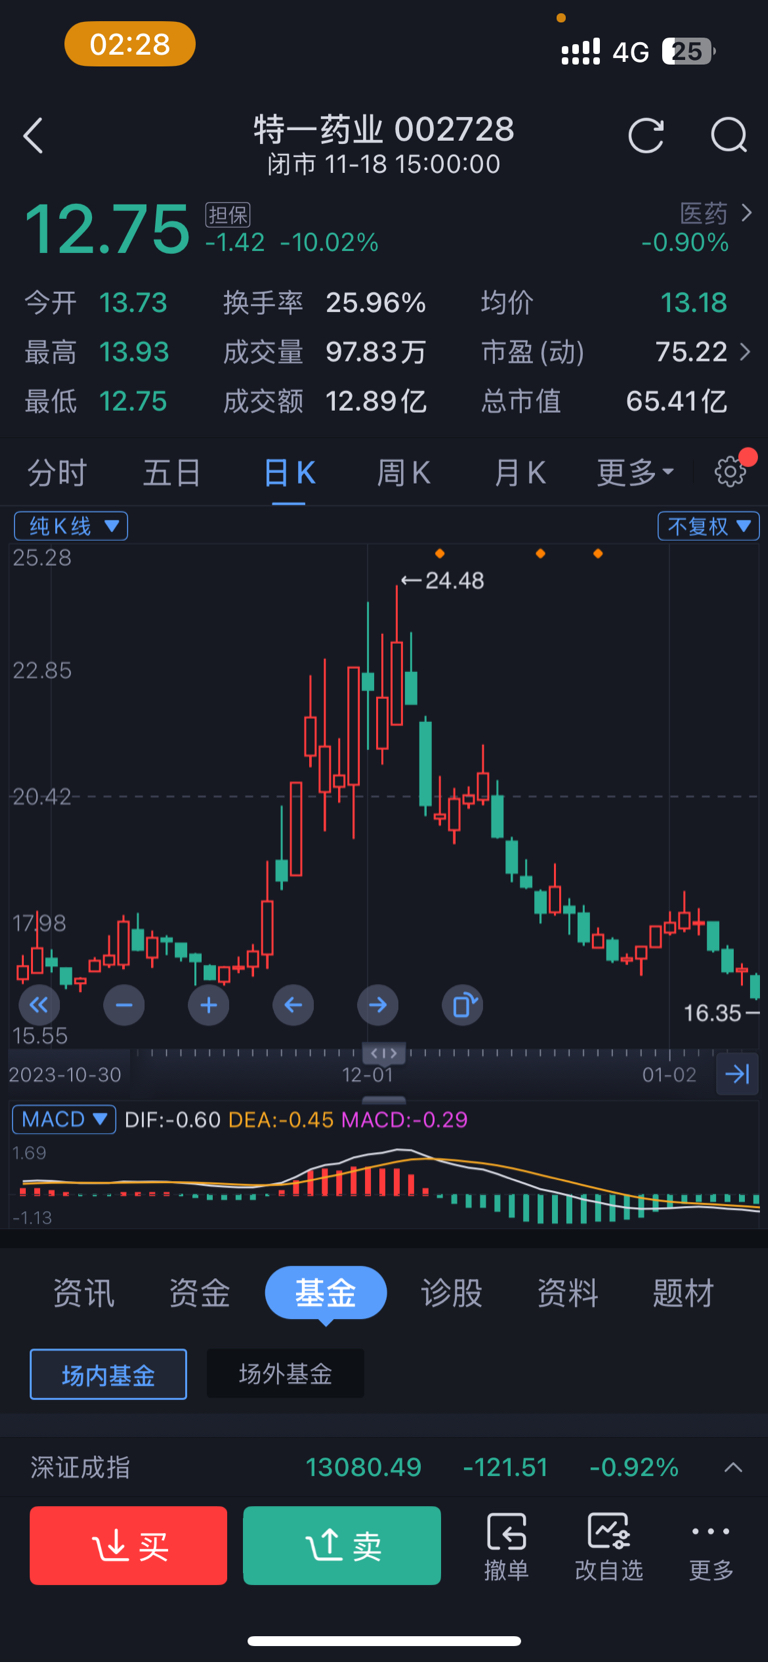Image resolution: width=768 pixels, height=1663 pixels.
Task: Tap the 改自选 edit watchlist icon
Action: coord(608,1546)
